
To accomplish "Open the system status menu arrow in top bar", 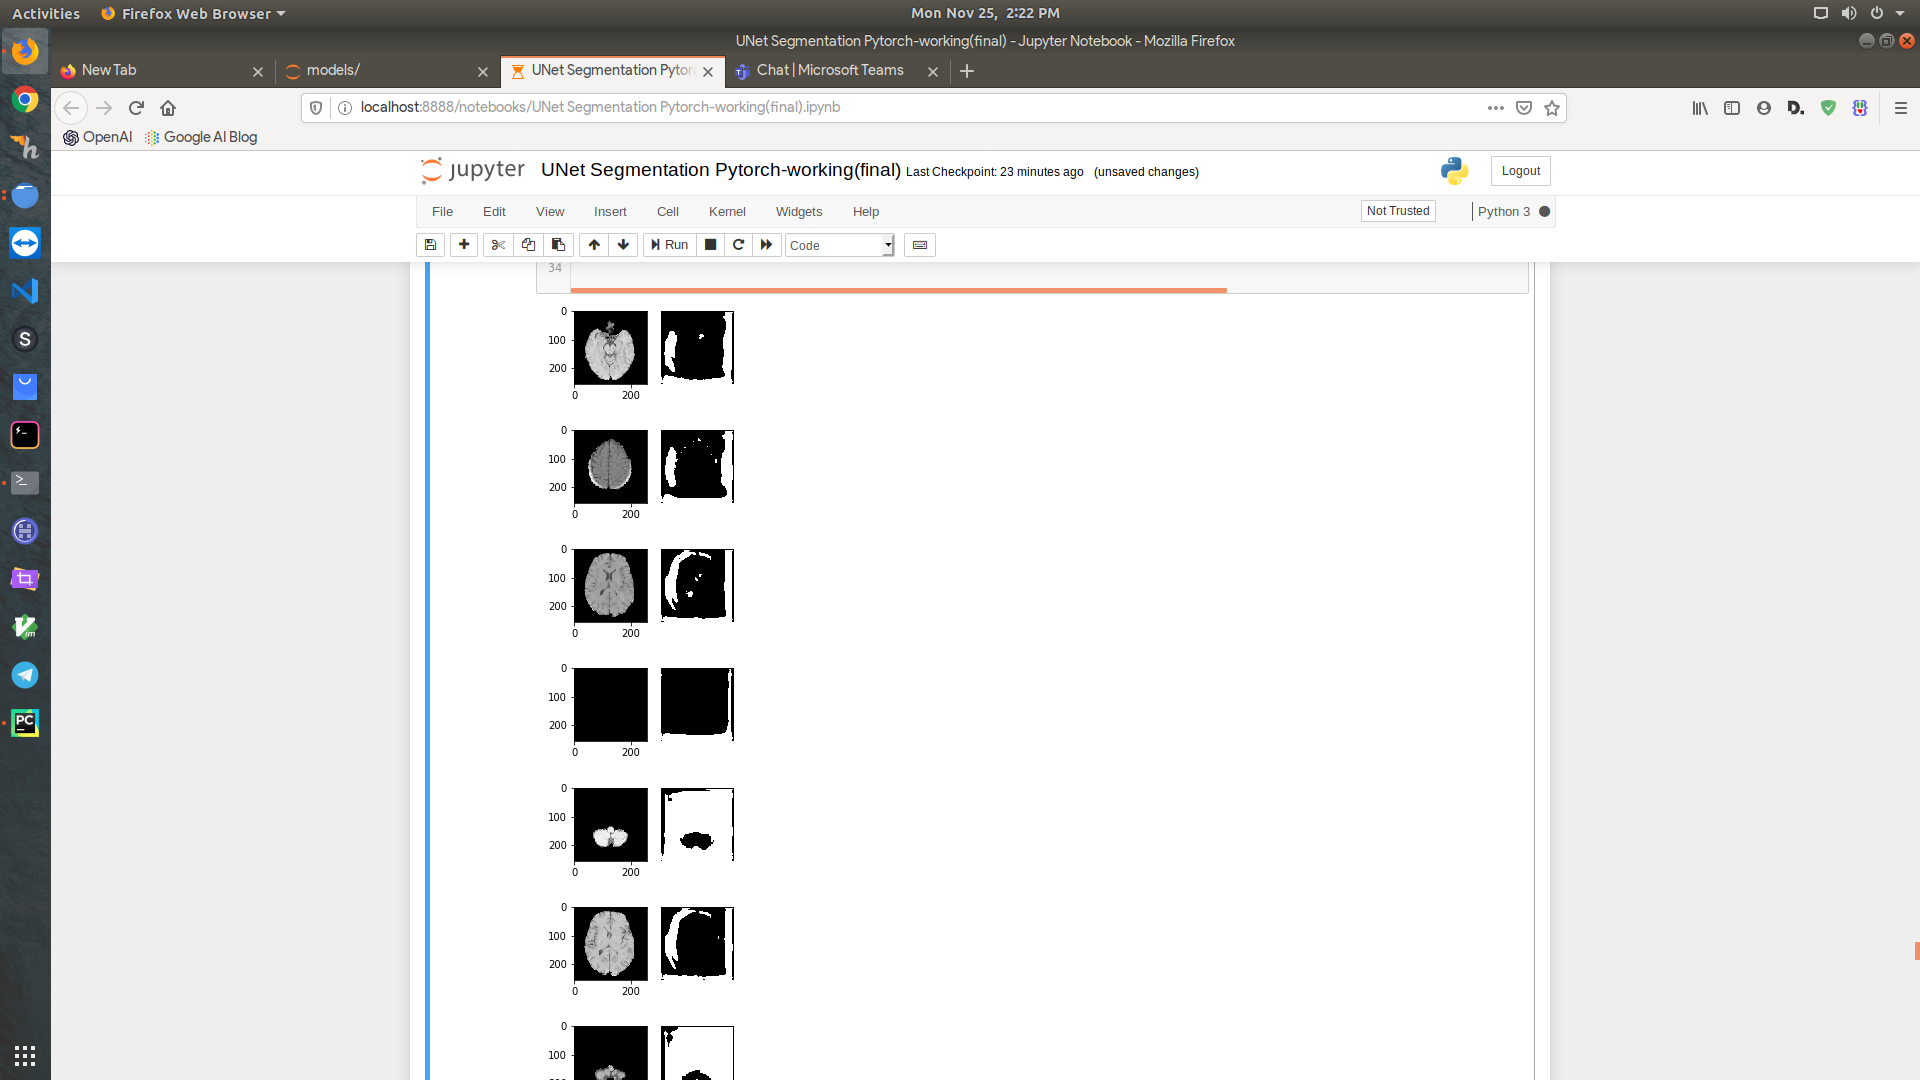I will pos(1900,13).
